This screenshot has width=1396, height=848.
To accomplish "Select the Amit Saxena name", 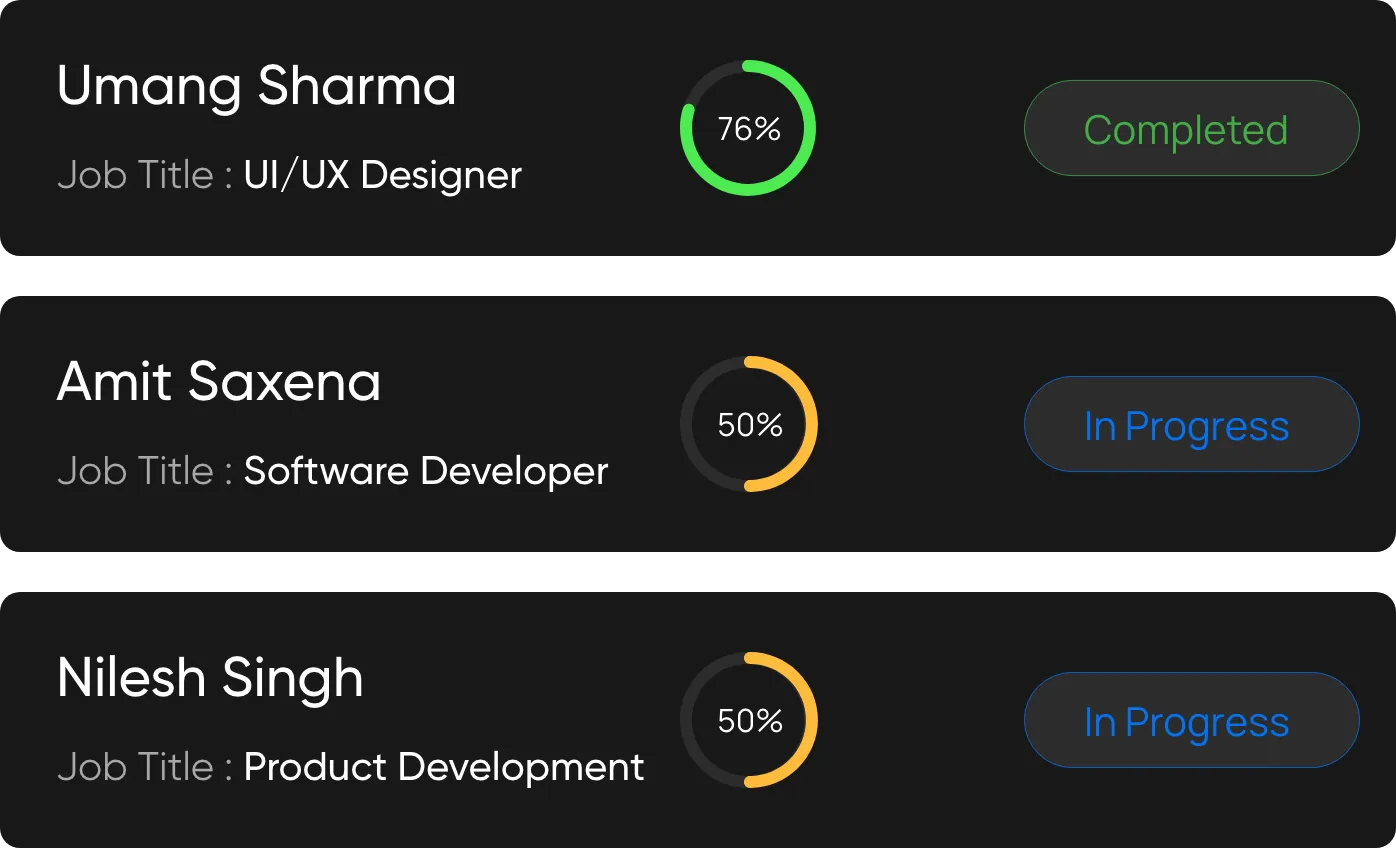I will (x=218, y=382).
